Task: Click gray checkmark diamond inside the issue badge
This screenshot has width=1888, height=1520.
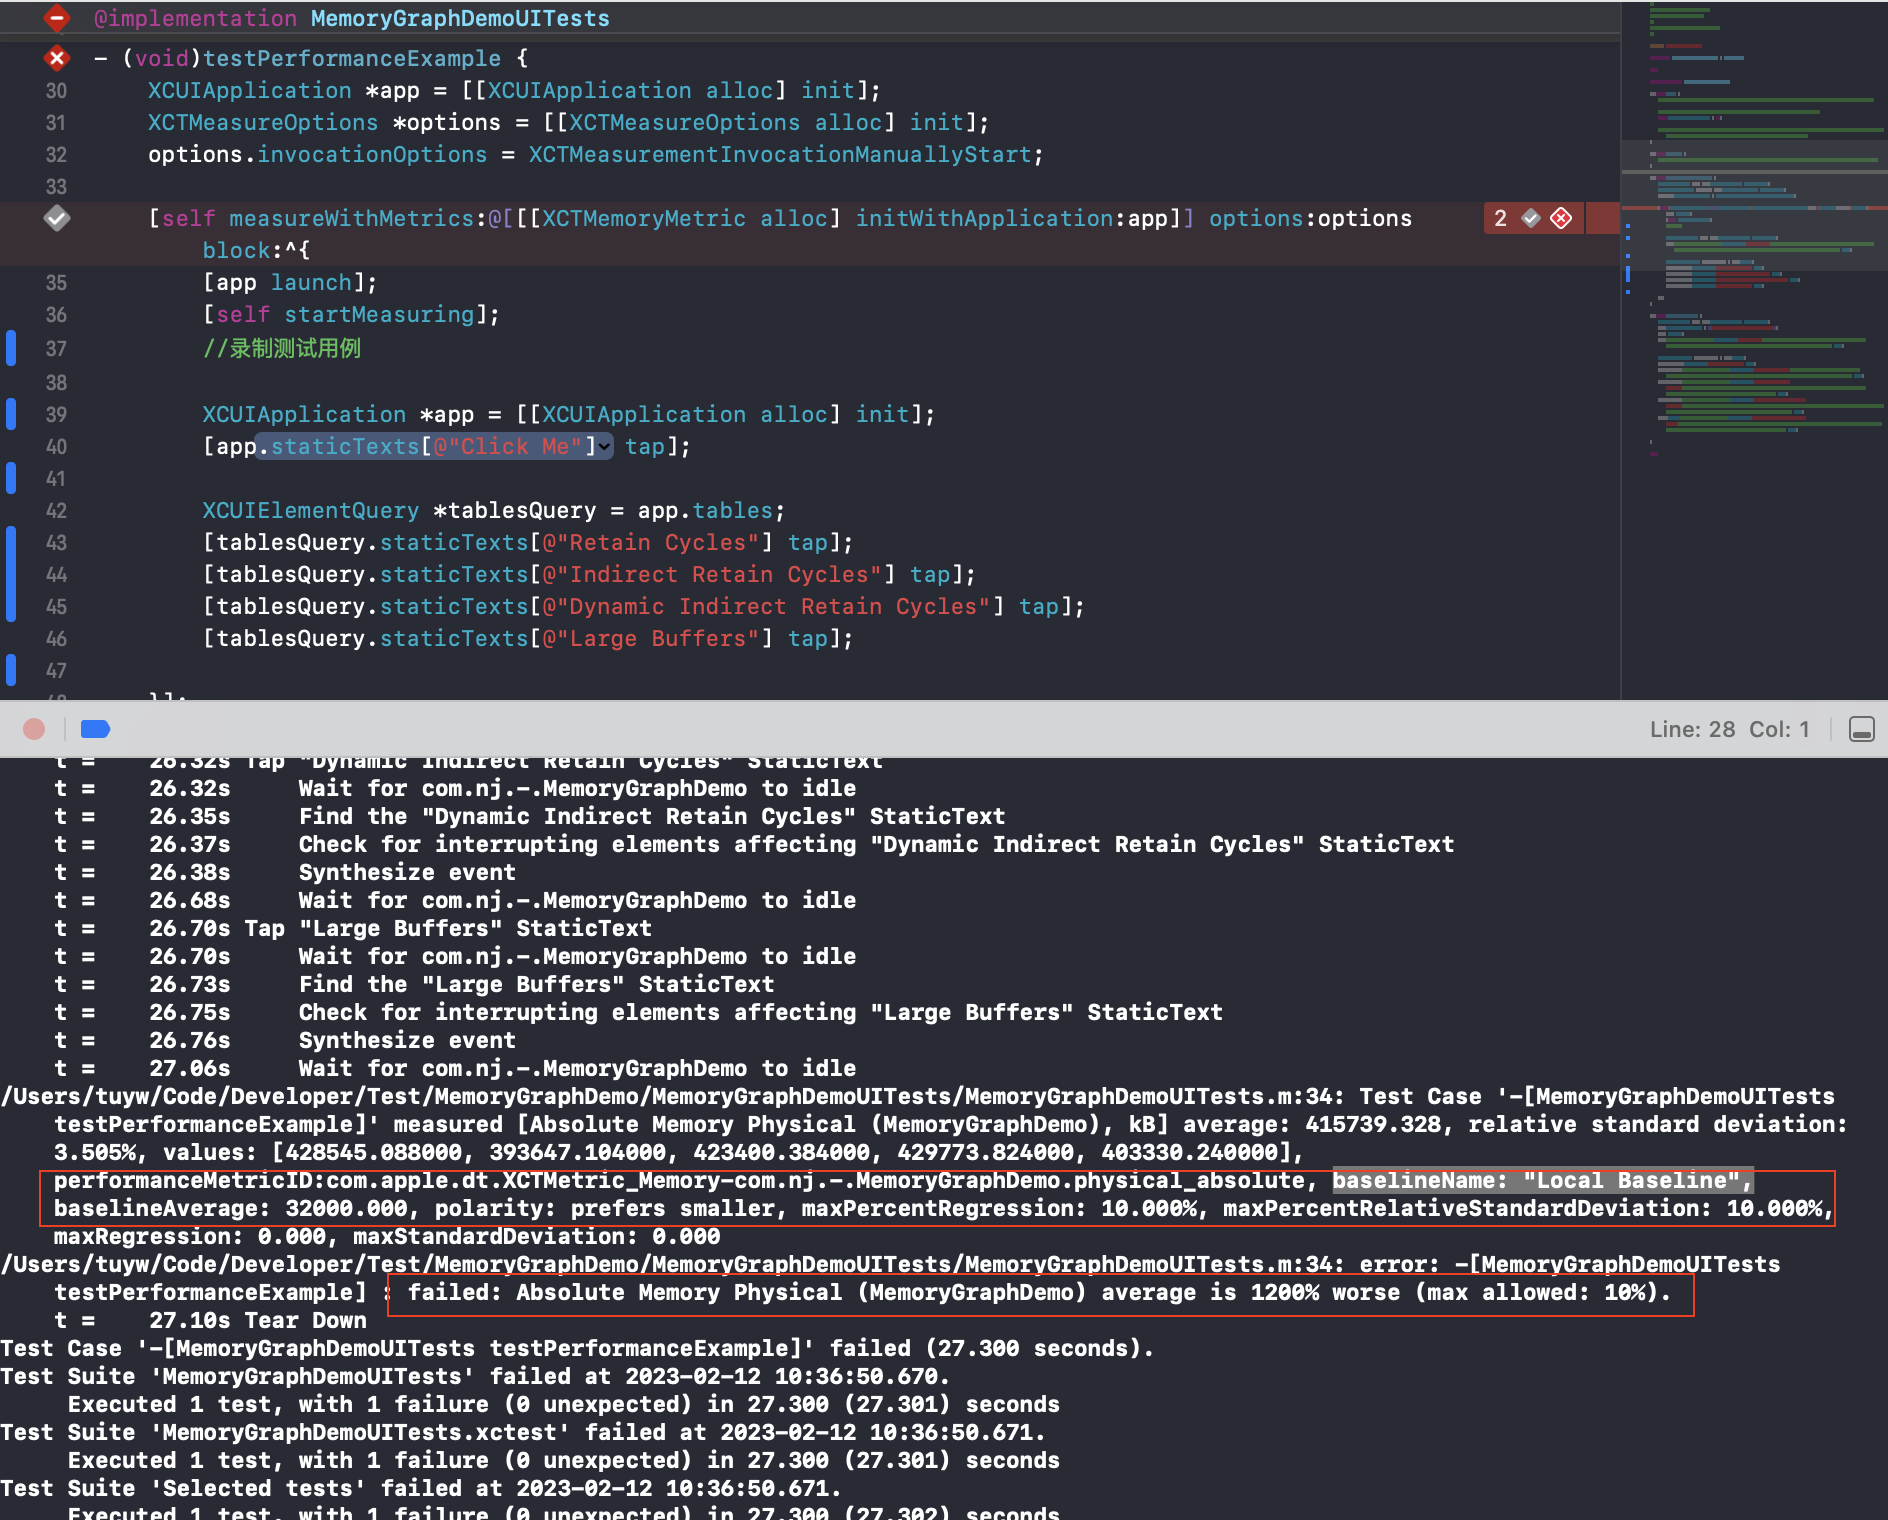Action: pyautogui.click(x=1531, y=218)
